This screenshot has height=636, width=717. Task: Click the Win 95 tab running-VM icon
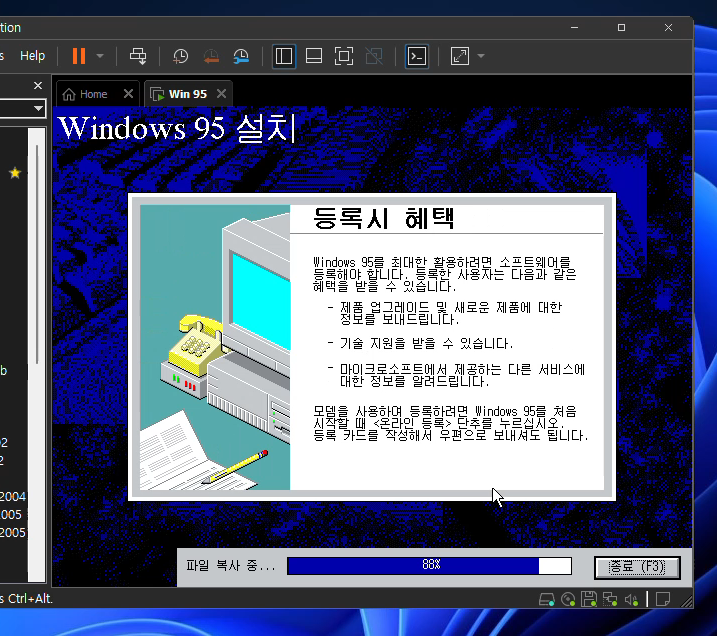[157, 94]
